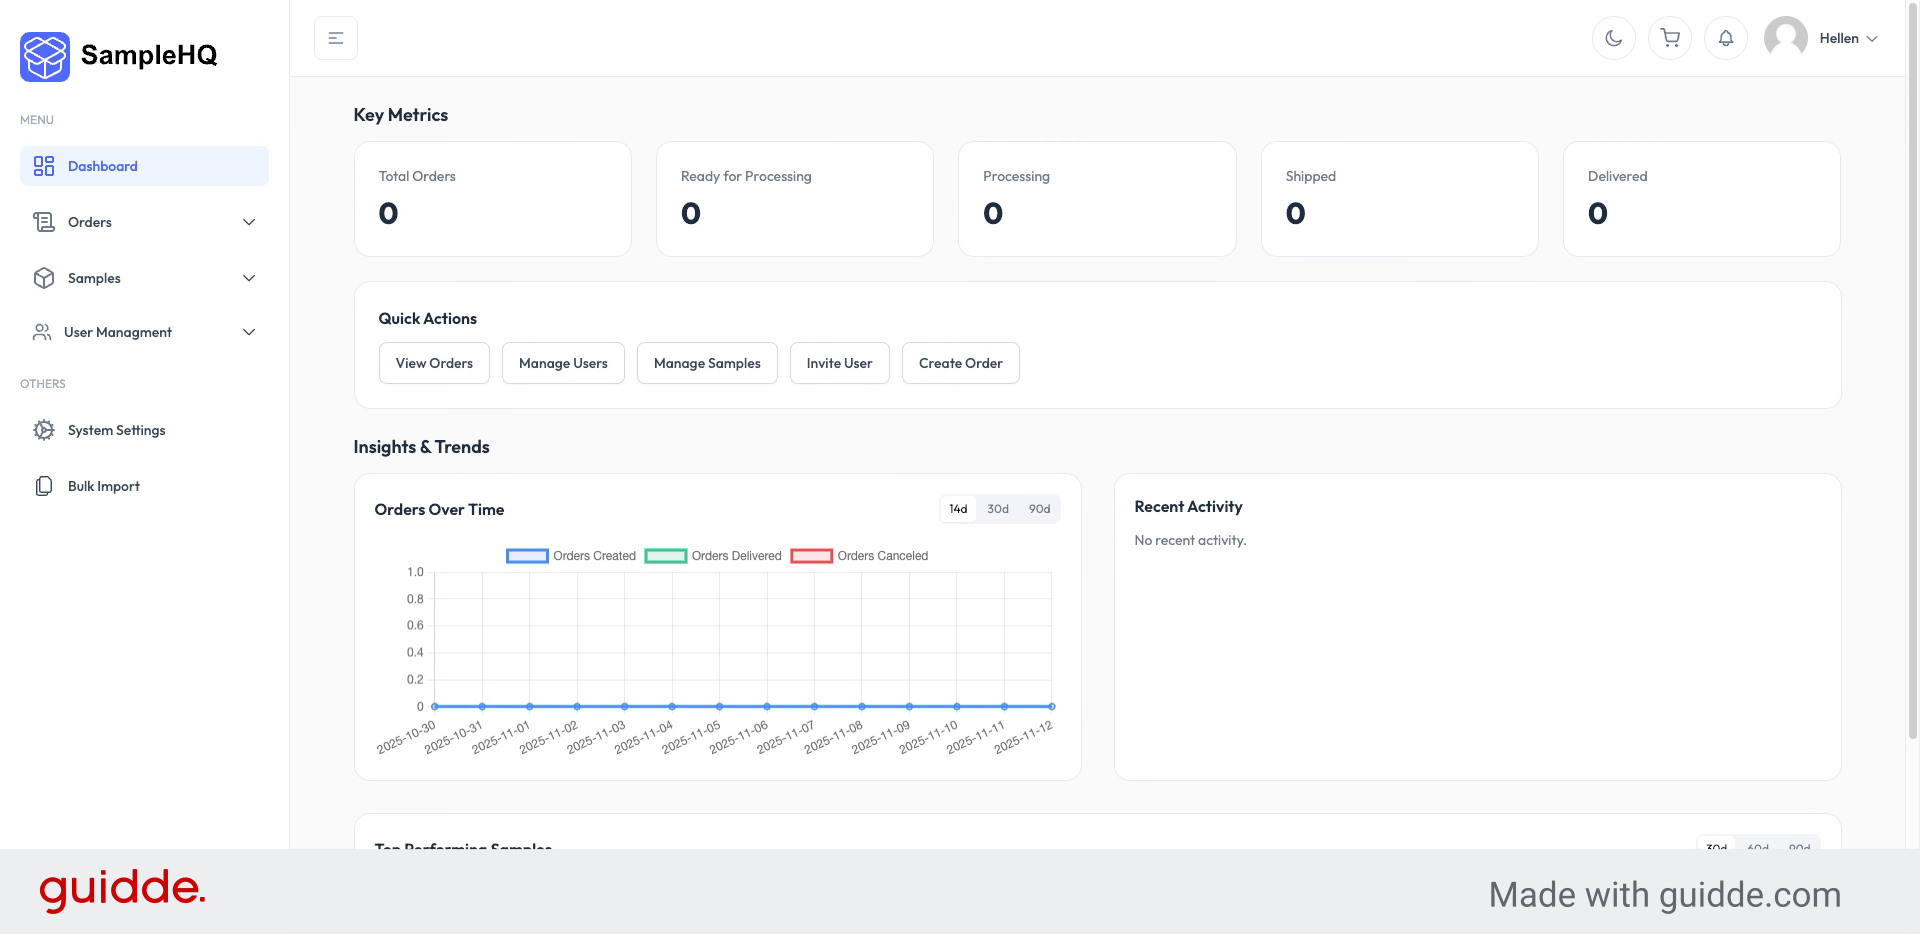
Task: Expand the User Managment submenu chevron
Action: (249, 332)
